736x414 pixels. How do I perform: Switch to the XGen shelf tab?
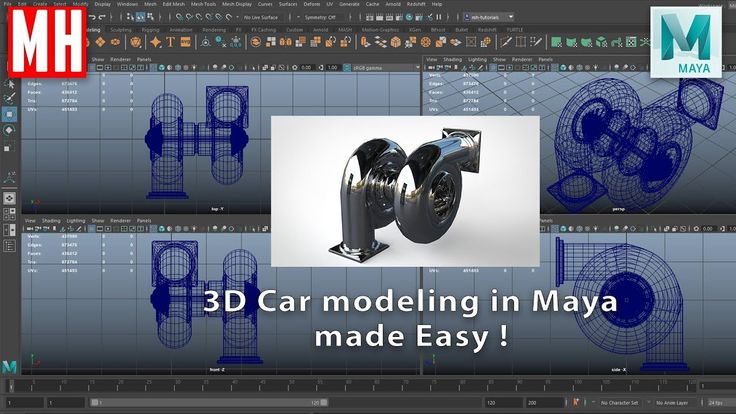click(x=415, y=30)
